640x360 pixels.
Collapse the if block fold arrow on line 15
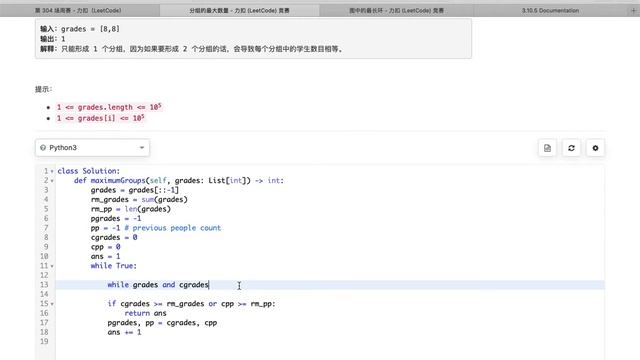pyautogui.click(x=52, y=304)
